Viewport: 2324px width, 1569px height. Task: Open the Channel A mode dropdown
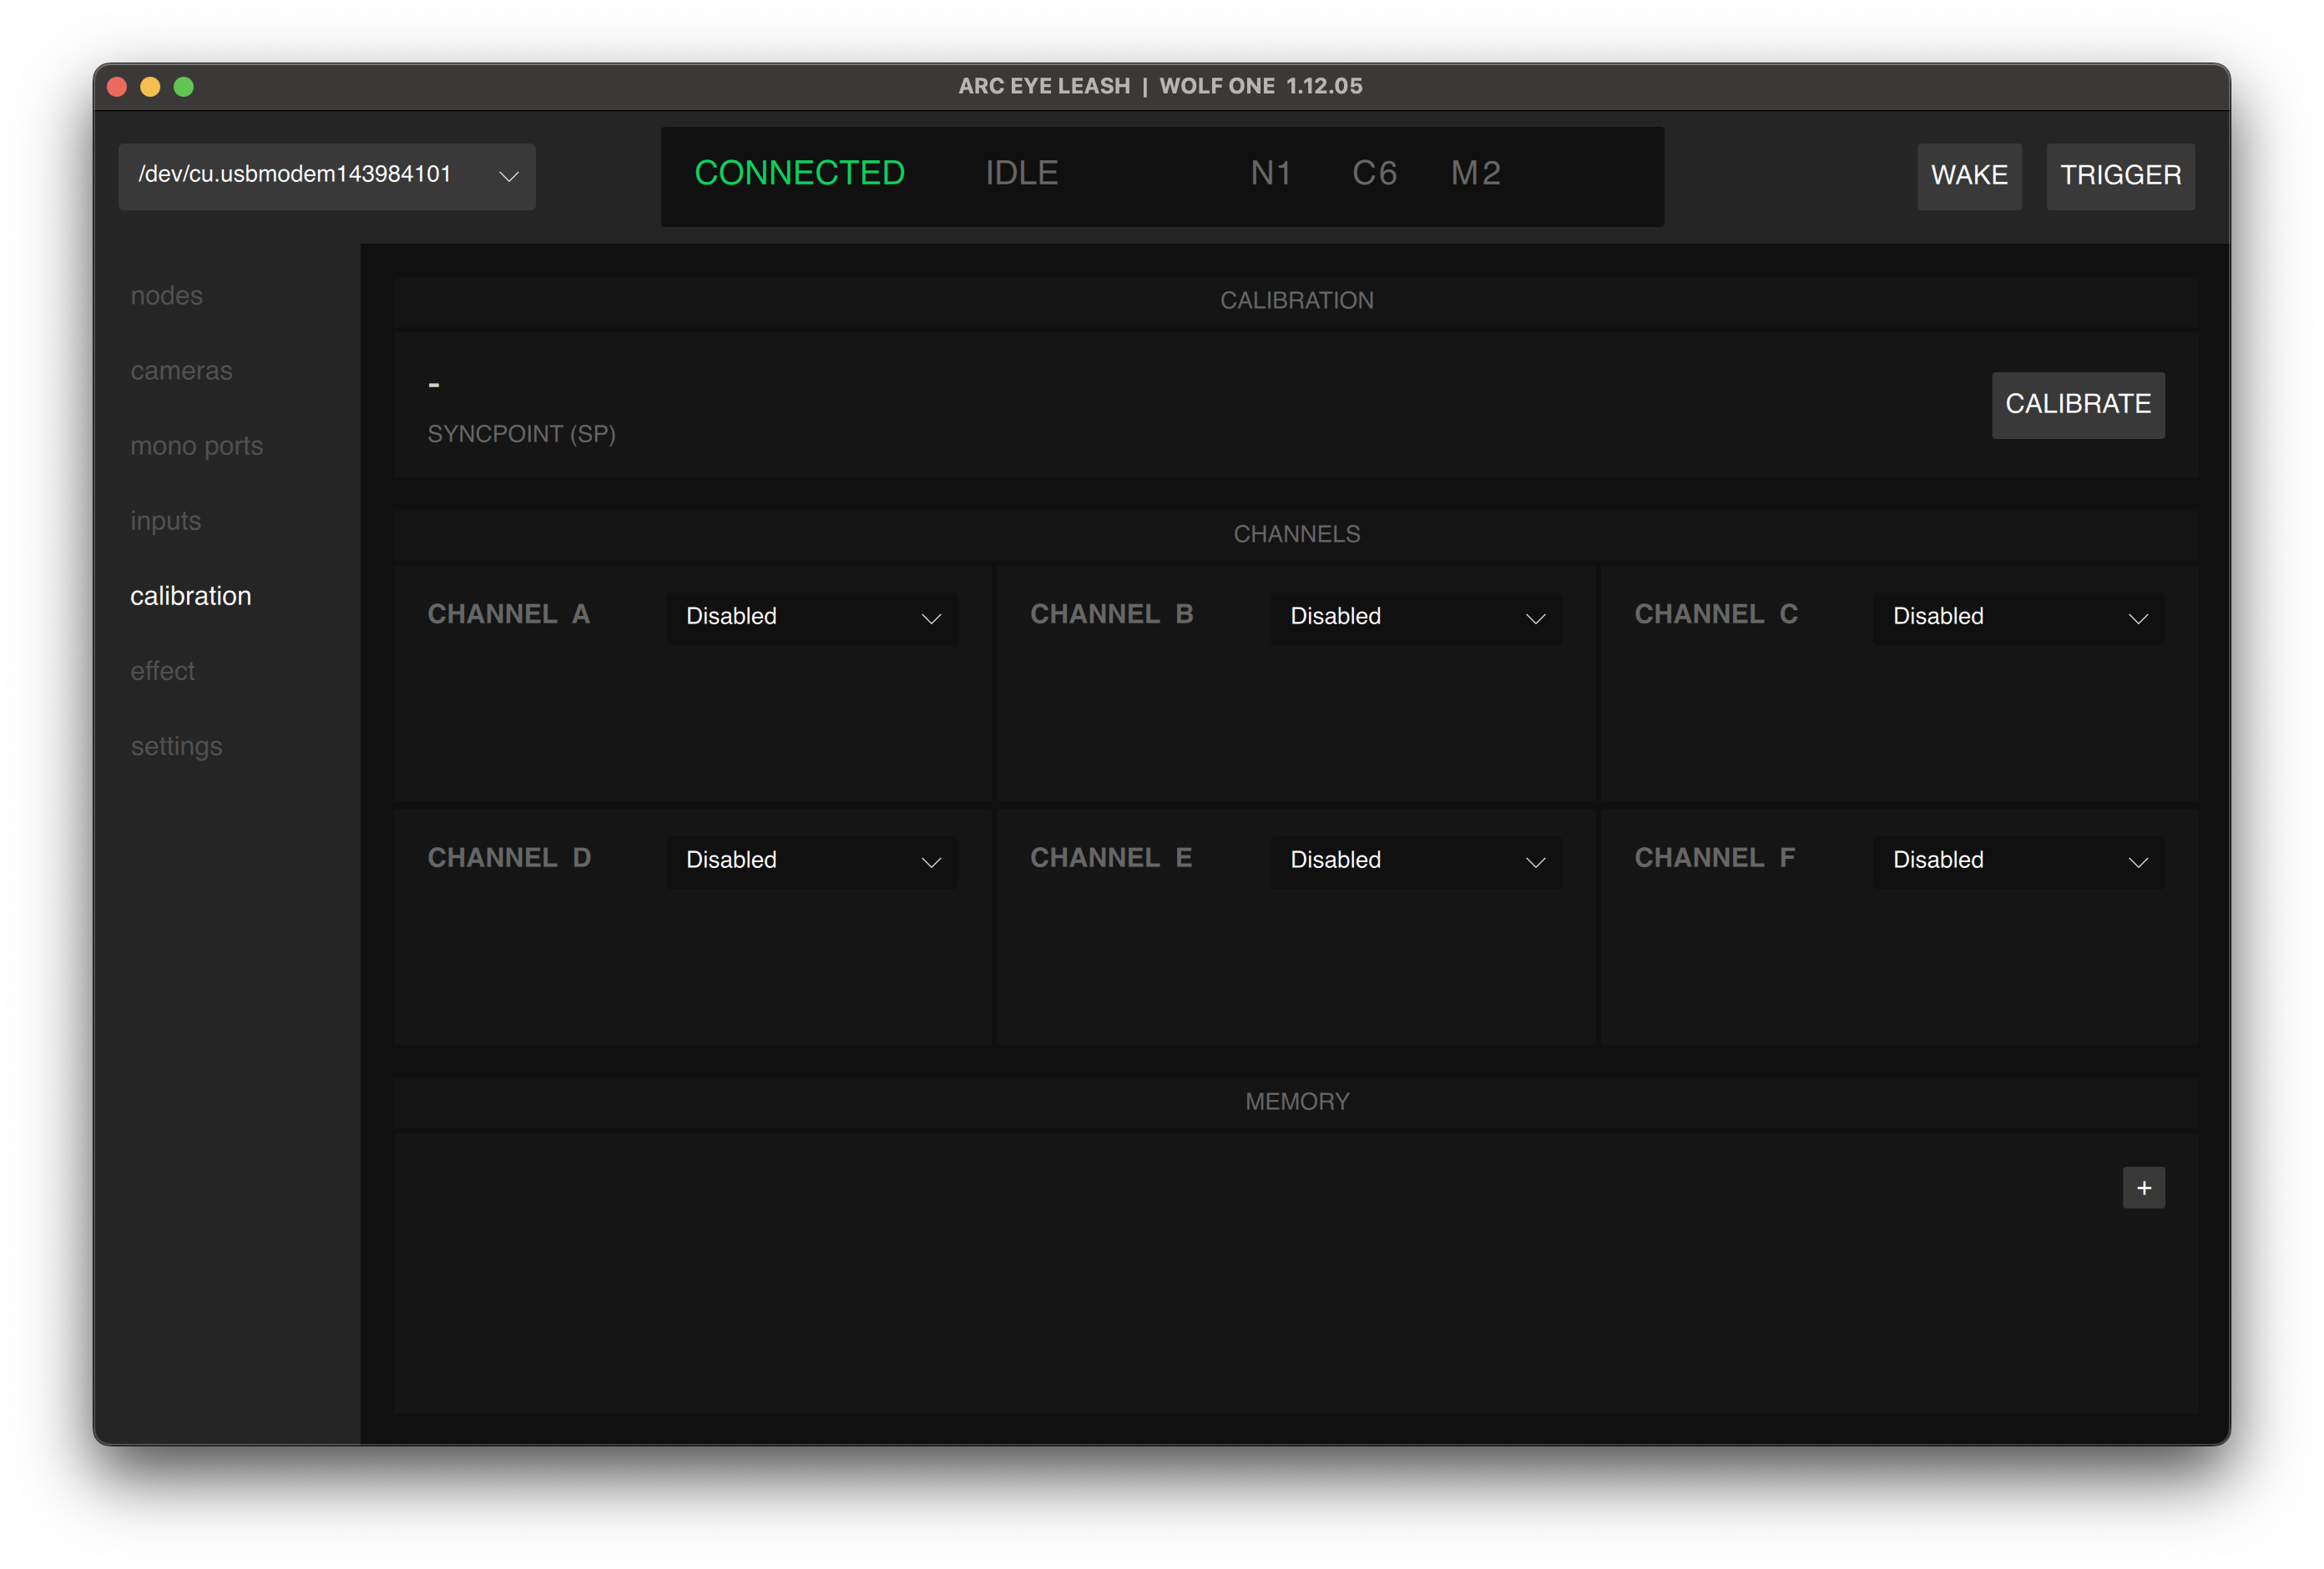tap(811, 618)
